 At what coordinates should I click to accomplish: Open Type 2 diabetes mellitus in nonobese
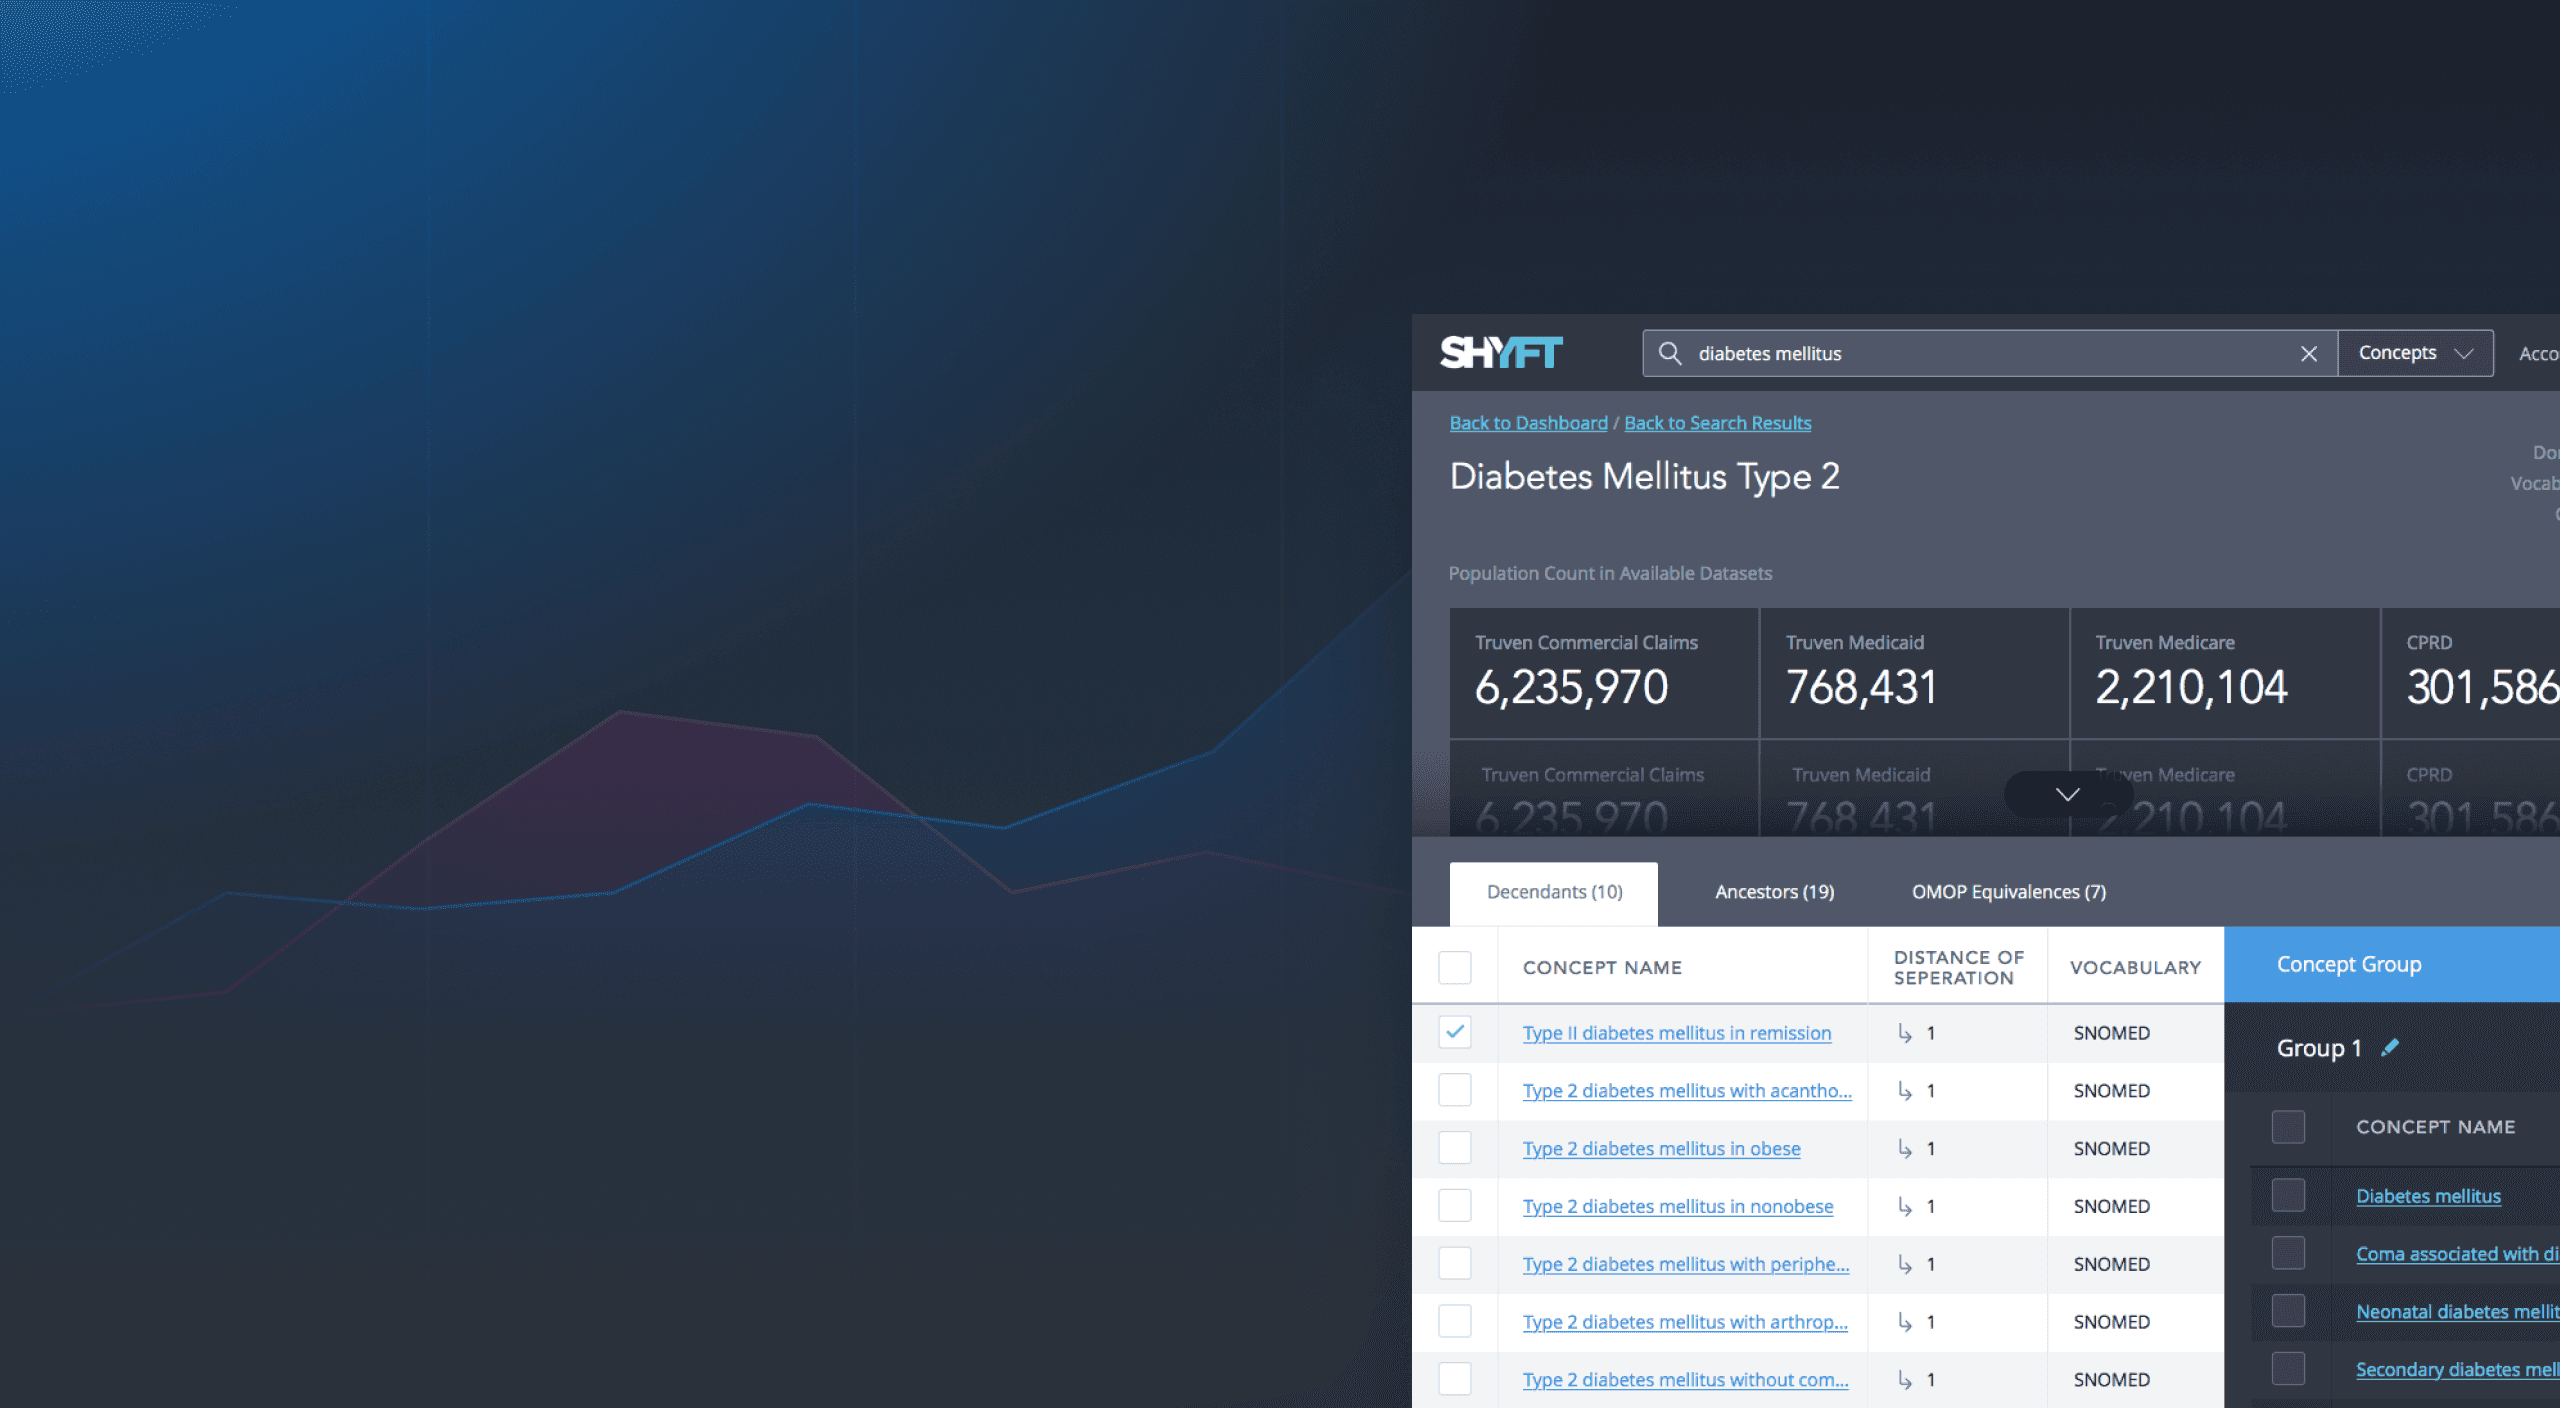1677,1207
